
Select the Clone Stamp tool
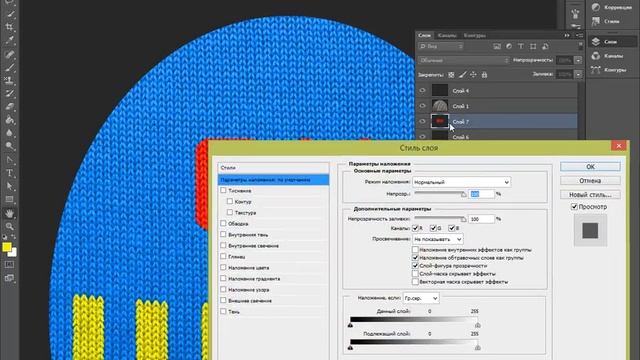coord(9,80)
